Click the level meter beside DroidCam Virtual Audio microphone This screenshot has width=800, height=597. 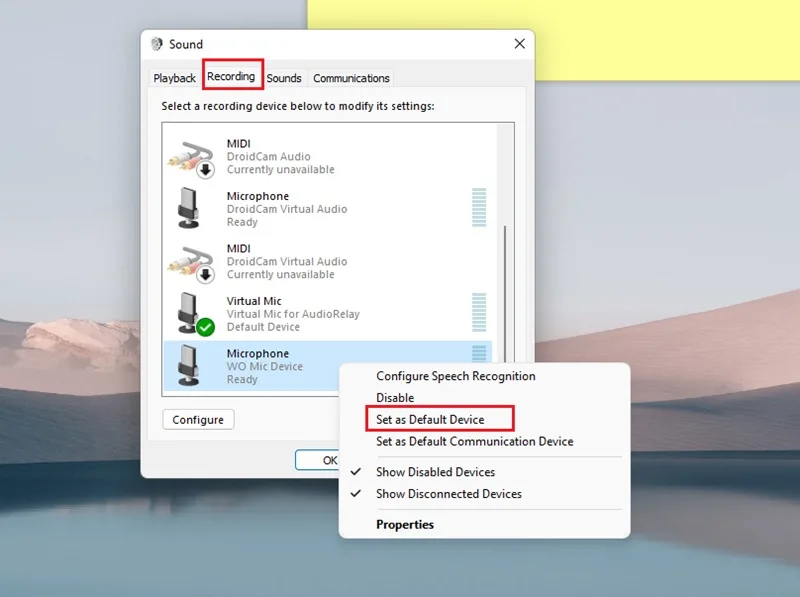coord(479,208)
